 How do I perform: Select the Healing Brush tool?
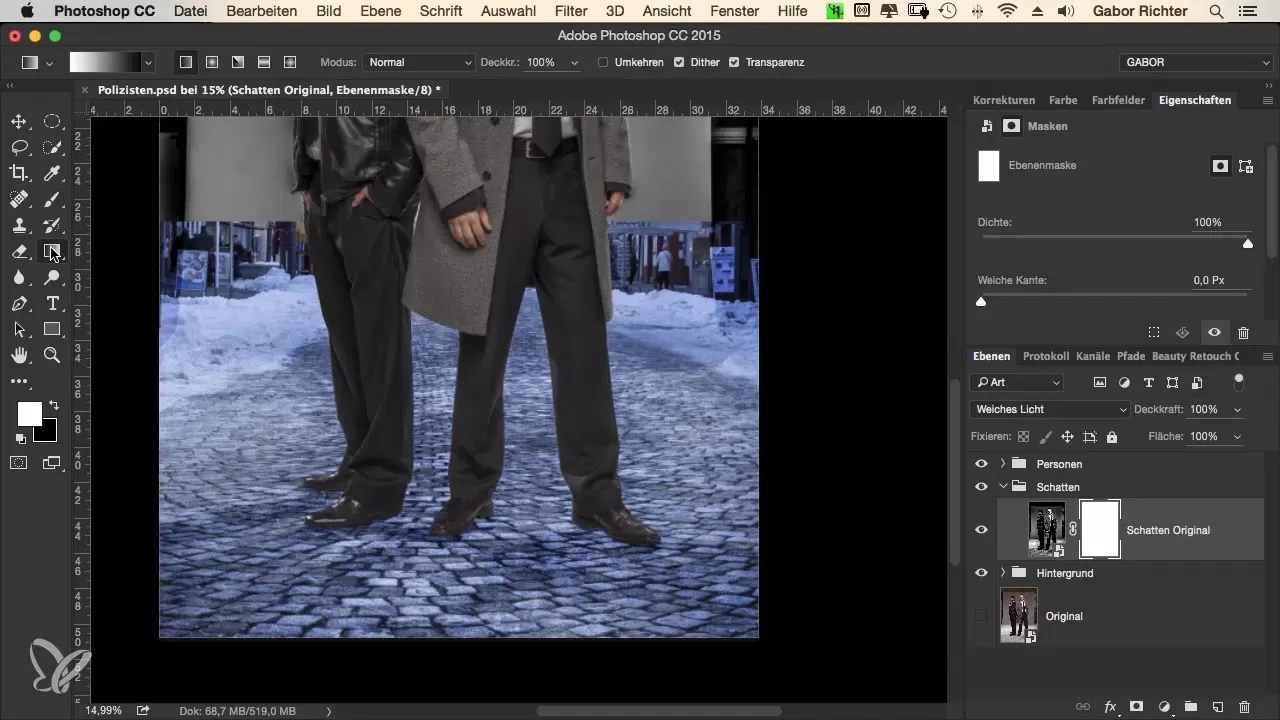click(19, 200)
